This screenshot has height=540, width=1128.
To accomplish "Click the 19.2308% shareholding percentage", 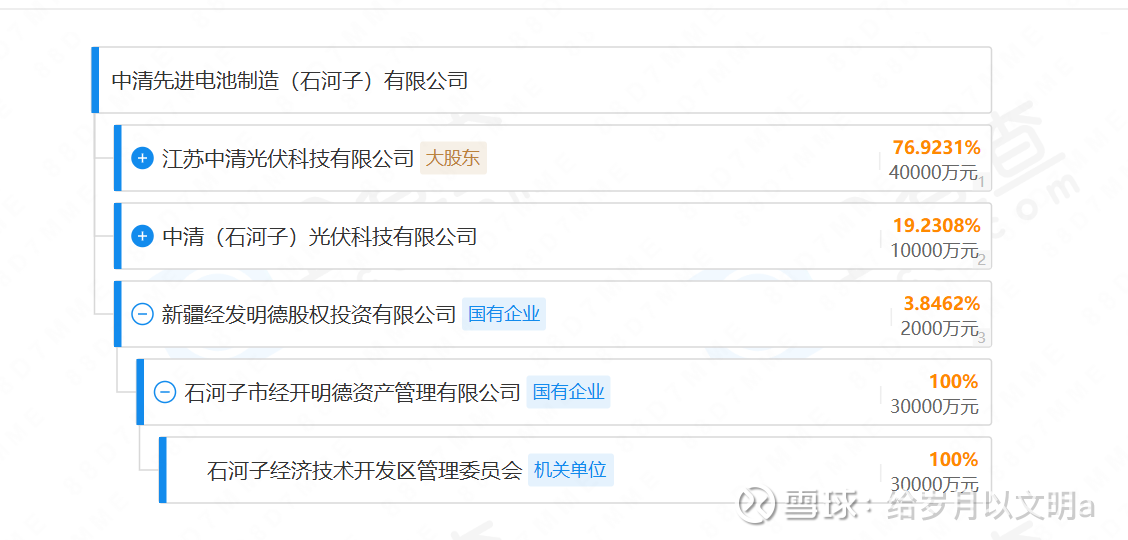I will [937, 226].
